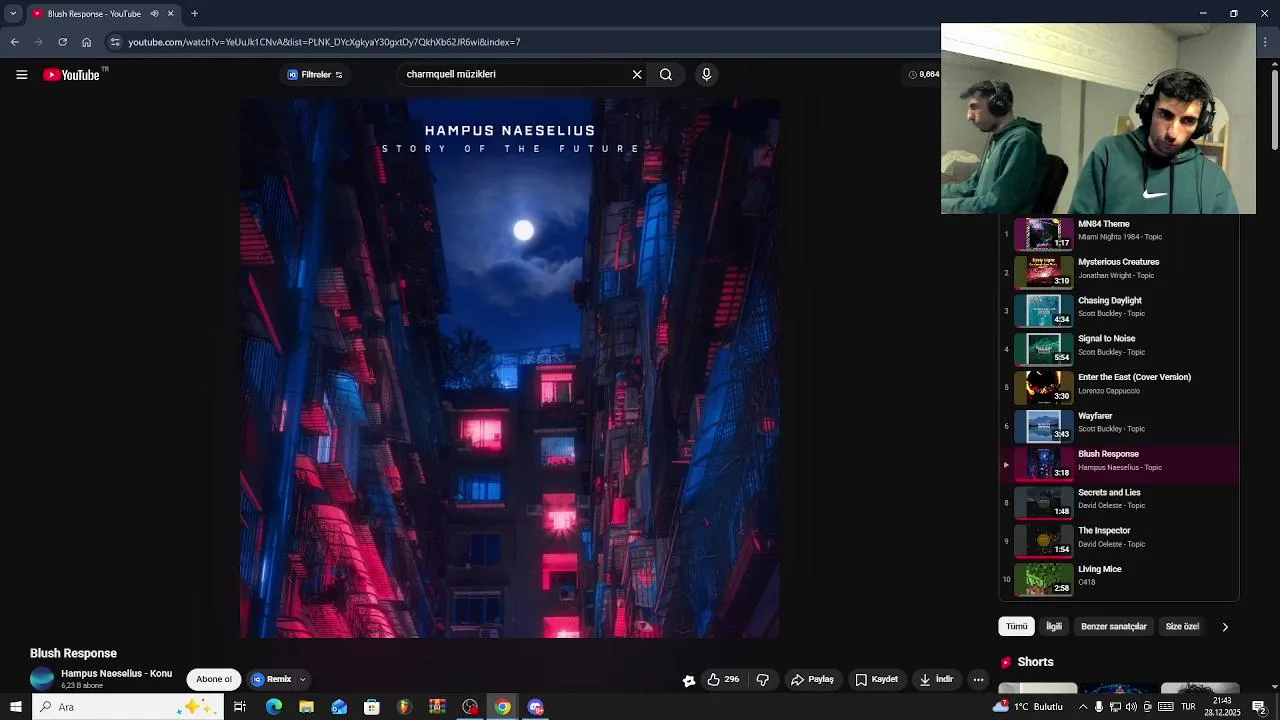Select the İlgili filter chip
This screenshot has width=1280, height=720.
pos(1054,626)
